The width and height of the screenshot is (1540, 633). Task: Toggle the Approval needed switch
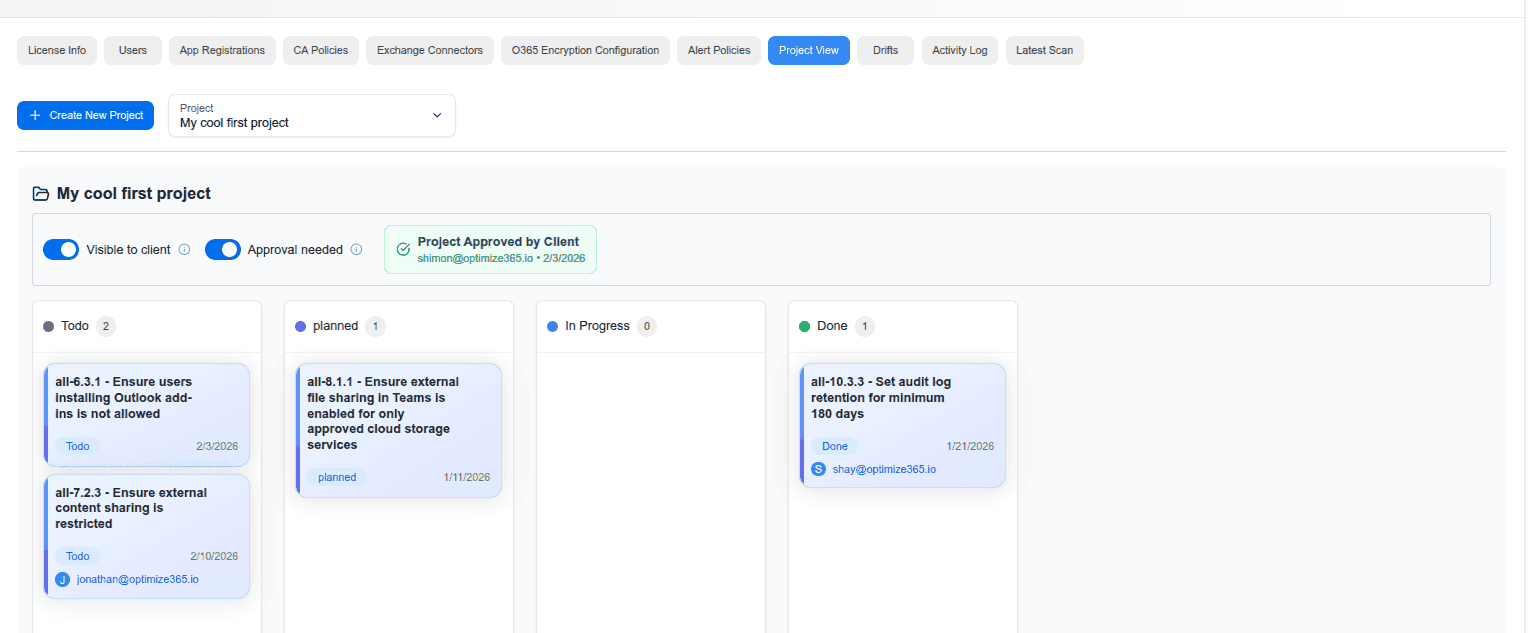[223, 249]
